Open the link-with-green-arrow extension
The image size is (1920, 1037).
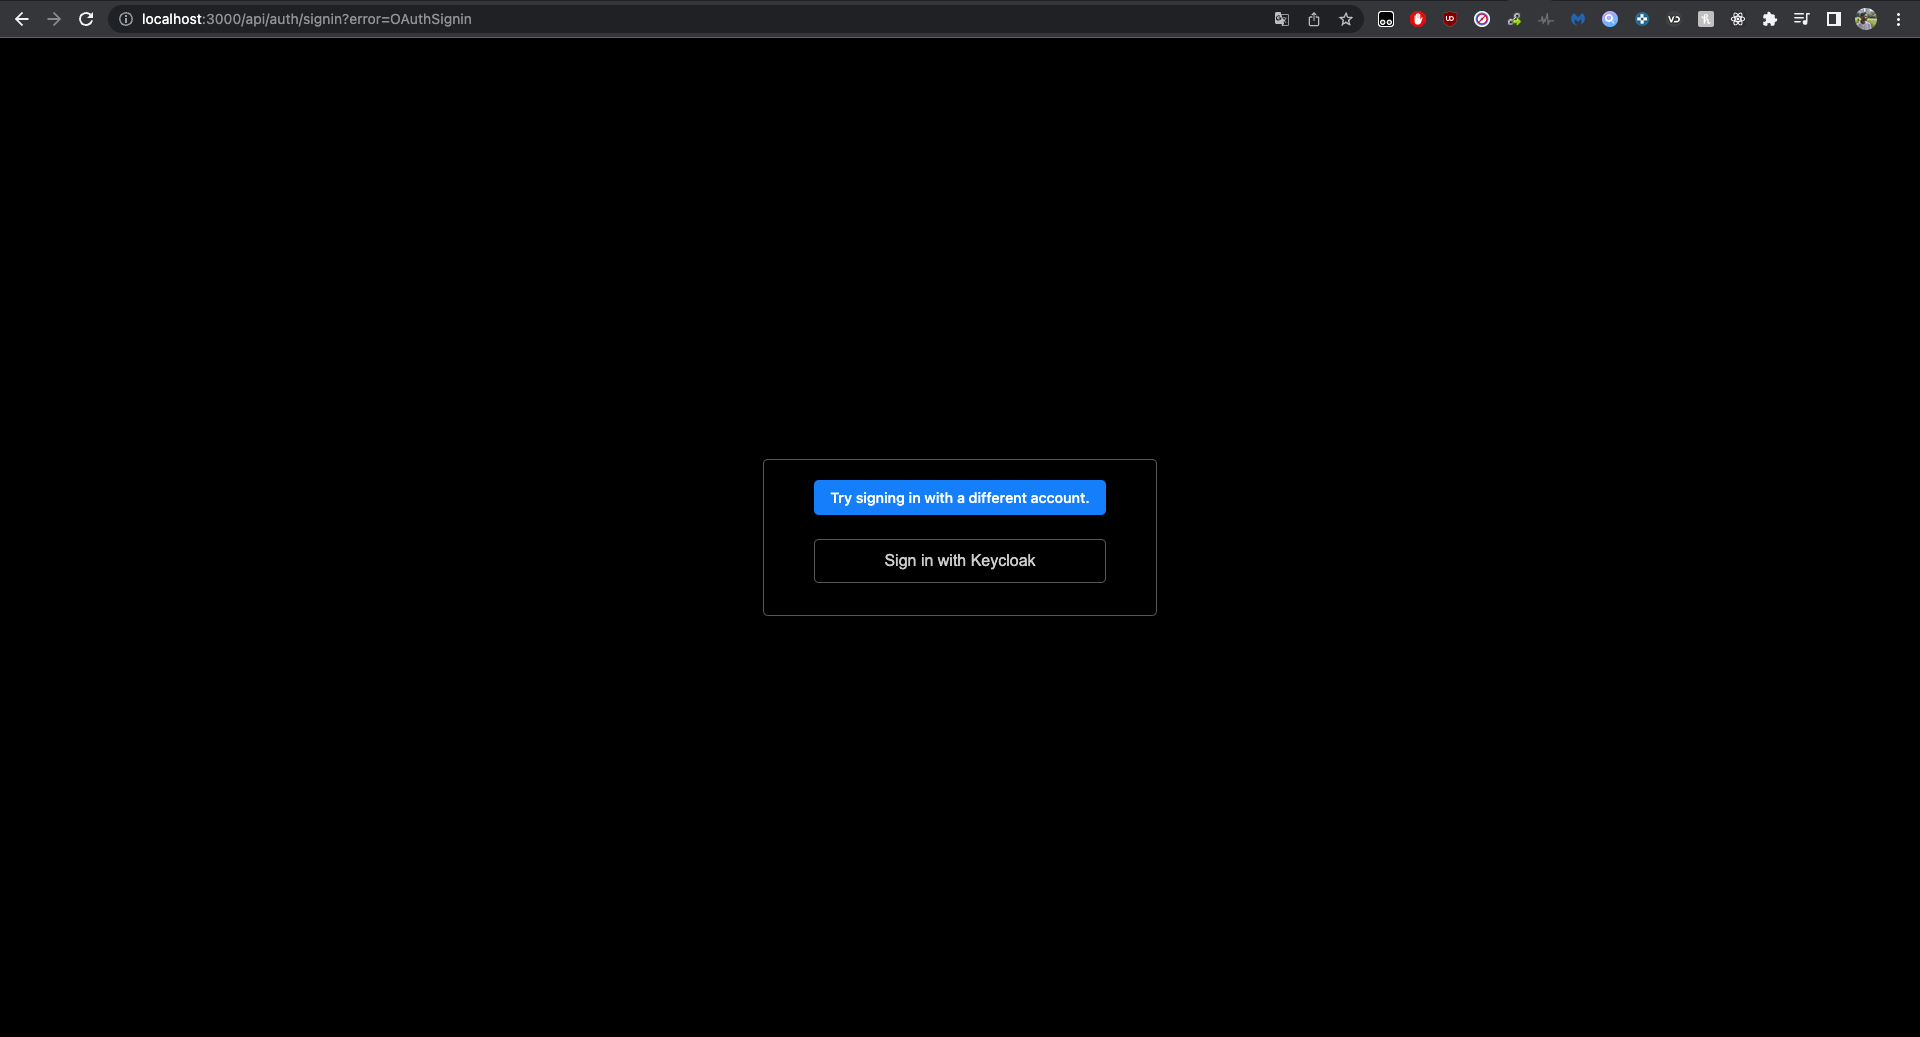(1514, 19)
